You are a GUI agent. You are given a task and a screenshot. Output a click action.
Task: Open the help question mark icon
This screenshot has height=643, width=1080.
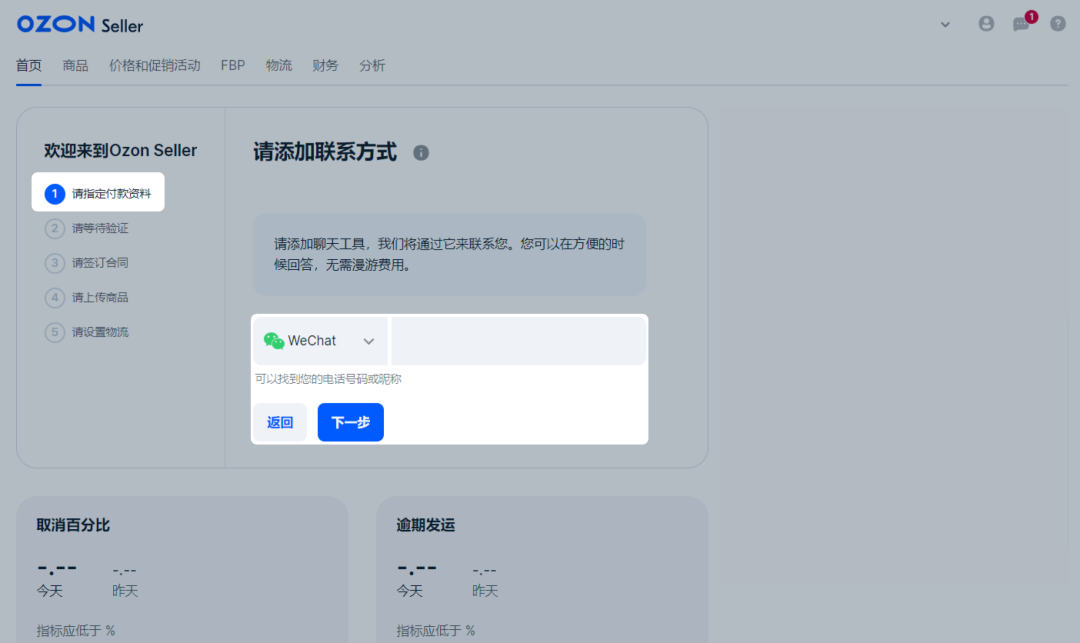1058,24
